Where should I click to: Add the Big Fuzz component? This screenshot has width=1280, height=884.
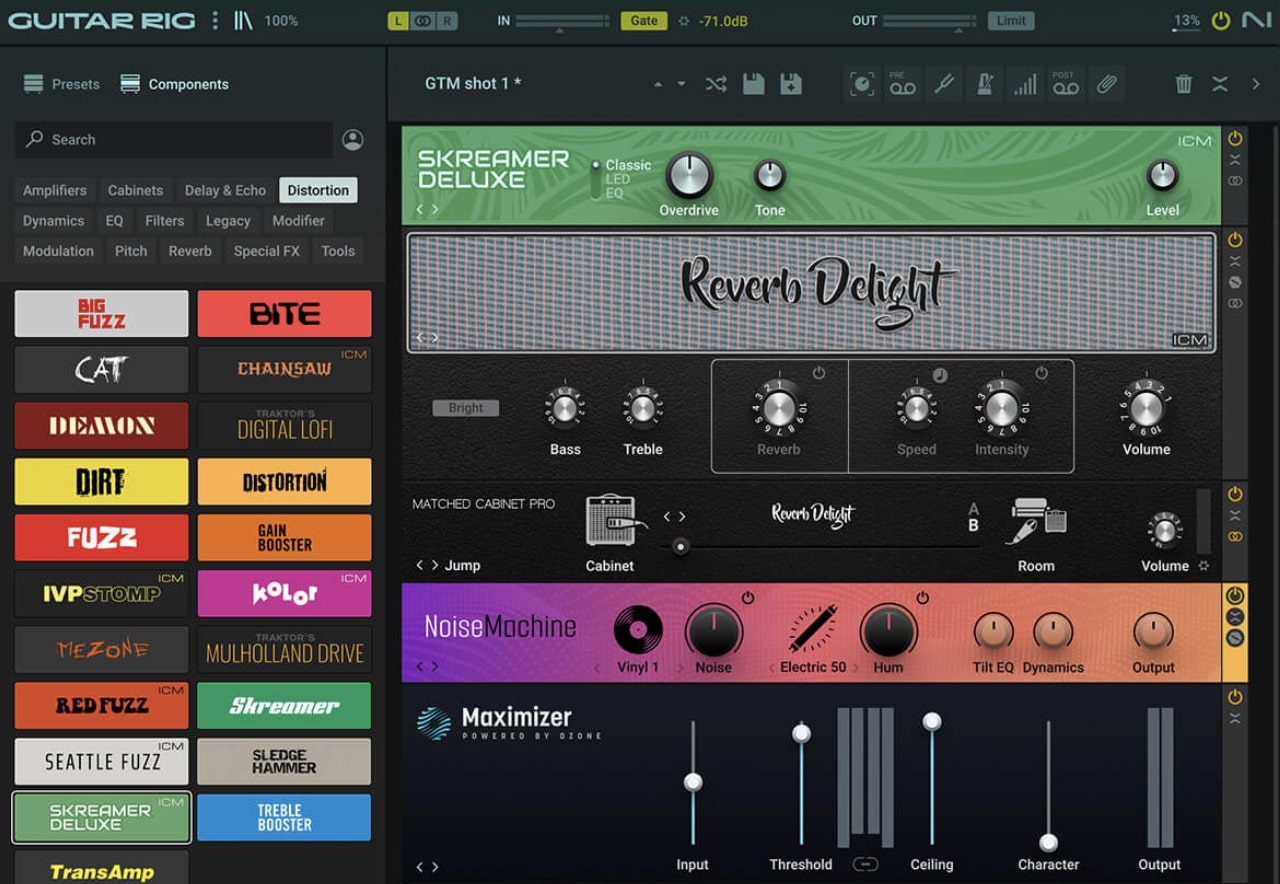(101, 314)
